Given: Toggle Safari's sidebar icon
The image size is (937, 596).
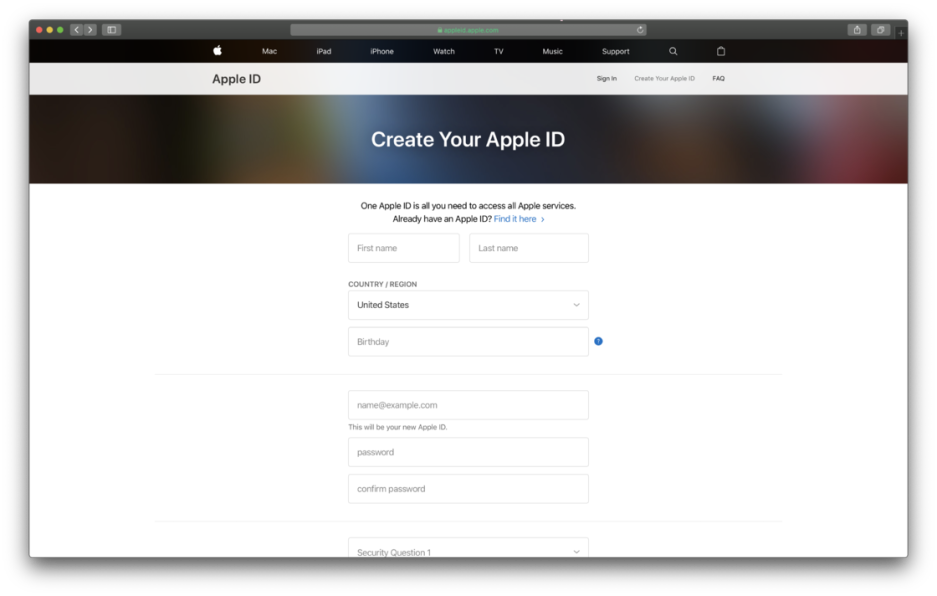Looking at the screenshot, I should [x=111, y=29].
